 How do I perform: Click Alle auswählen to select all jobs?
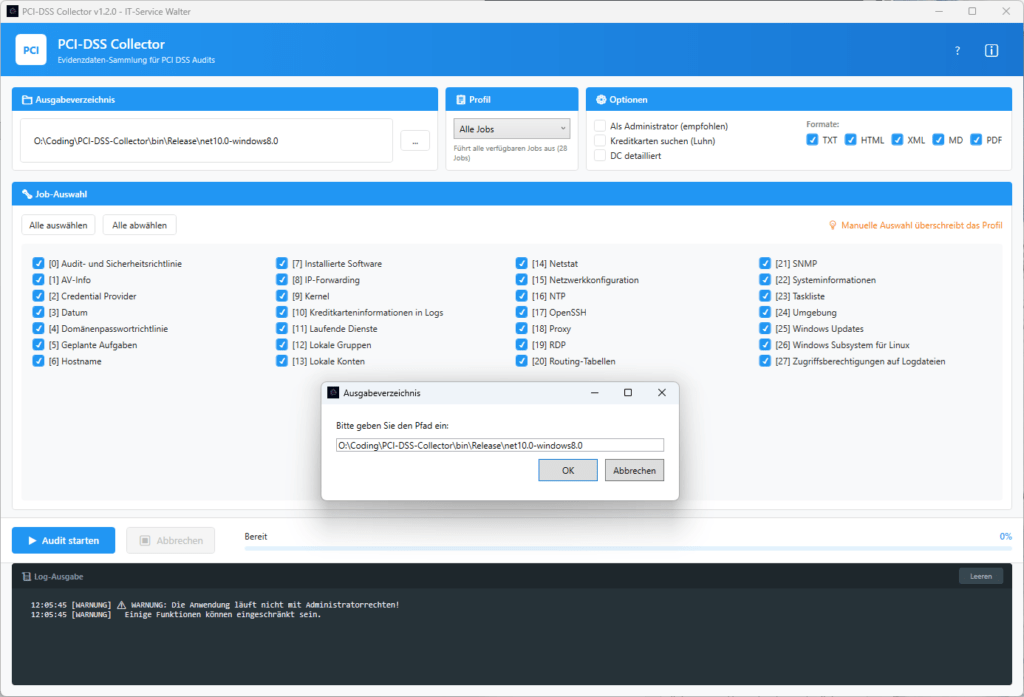(x=57, y=224)
